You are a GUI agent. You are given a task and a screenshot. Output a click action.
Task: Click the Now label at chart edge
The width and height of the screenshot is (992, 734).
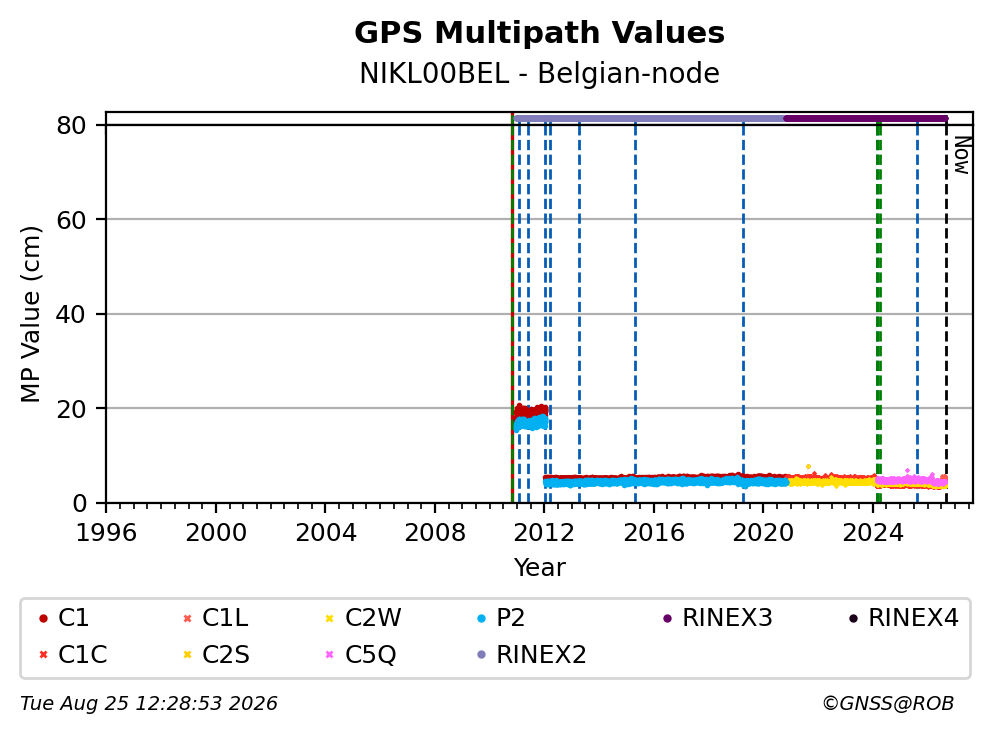coord(962,156)
